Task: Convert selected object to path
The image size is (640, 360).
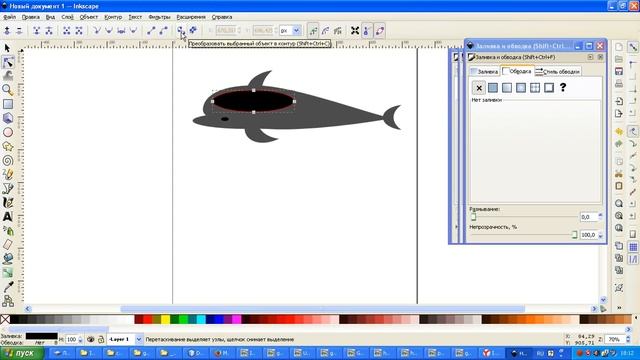Action: (180, 31)
